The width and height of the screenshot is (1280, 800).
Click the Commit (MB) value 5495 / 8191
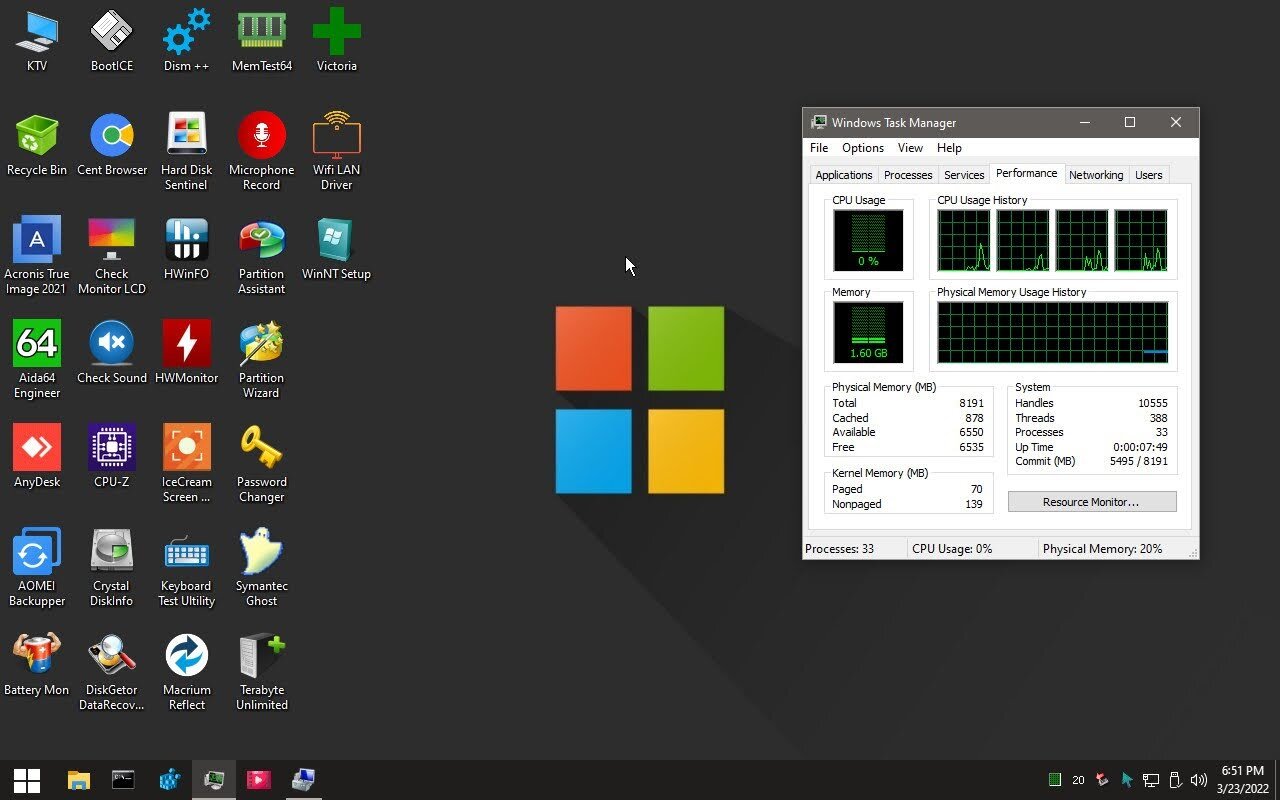coord(1138,462)
